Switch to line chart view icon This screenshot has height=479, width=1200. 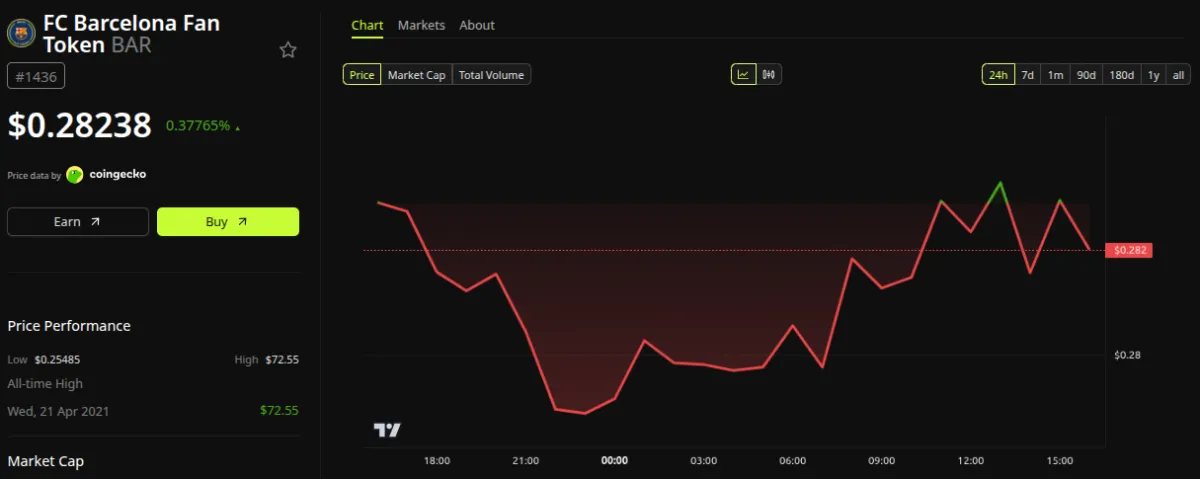744,75
